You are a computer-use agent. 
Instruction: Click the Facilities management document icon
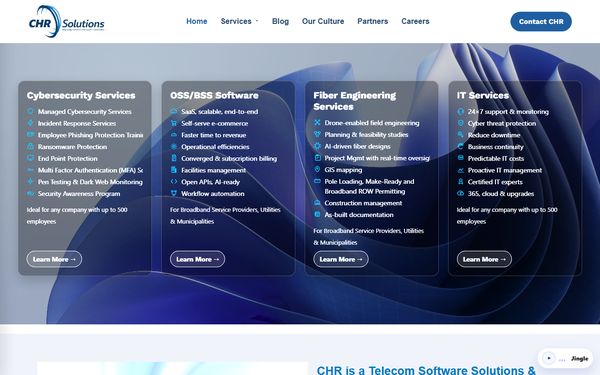pos(174,170)
